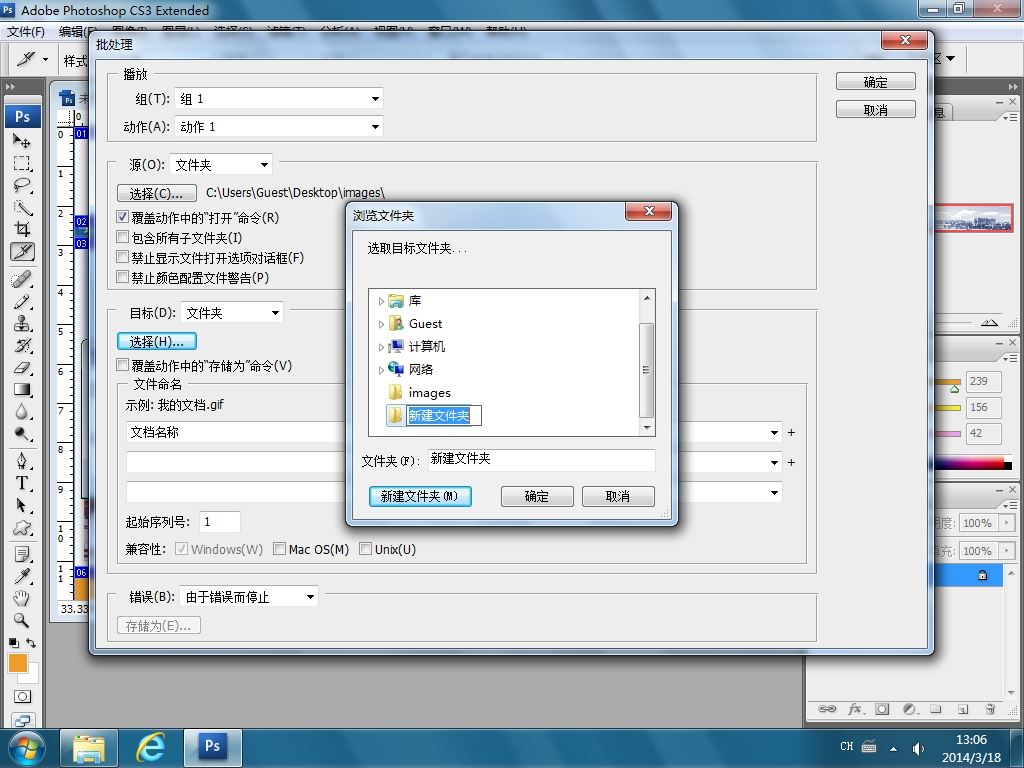The width and height of the screenshot is (1024, 768).
Task: Select the Healing Brush tool
Action: coord(22,280)
